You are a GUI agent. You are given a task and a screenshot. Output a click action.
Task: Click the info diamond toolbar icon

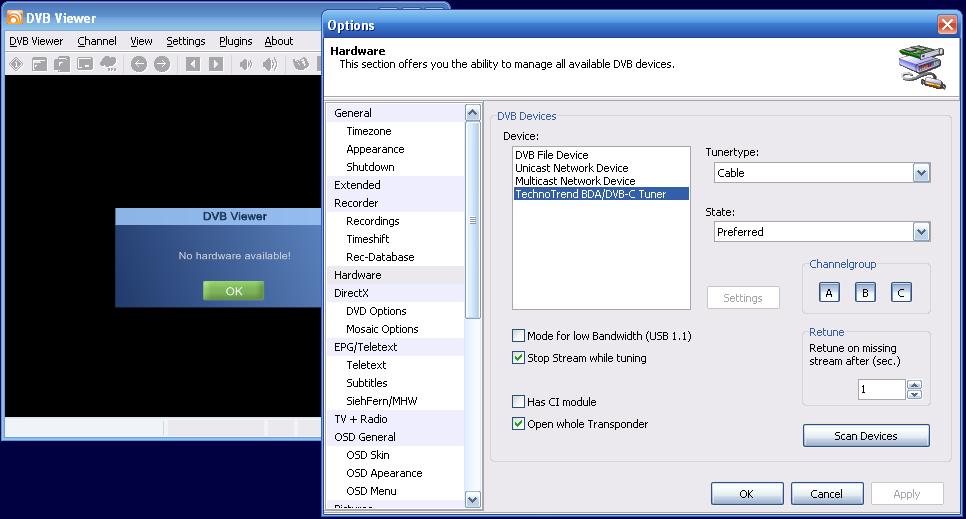pyautogui.click(x=16, y=64)
